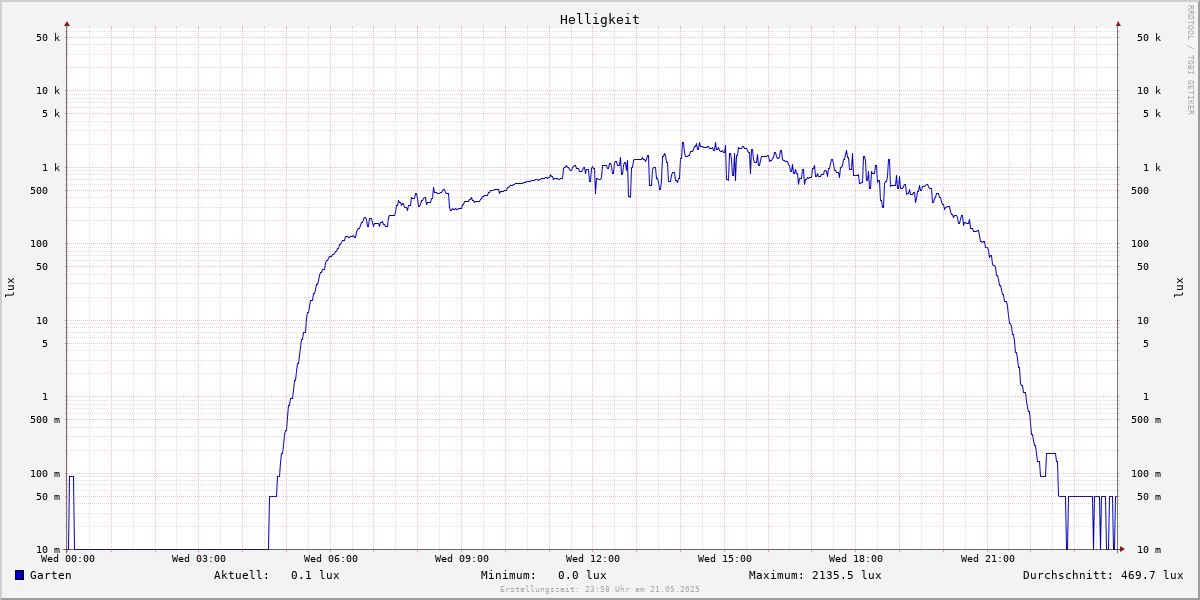This screenshot has width=1200, height=600.
Task: Click the left 100 m axis label
Action: click(x=45, y=474)
